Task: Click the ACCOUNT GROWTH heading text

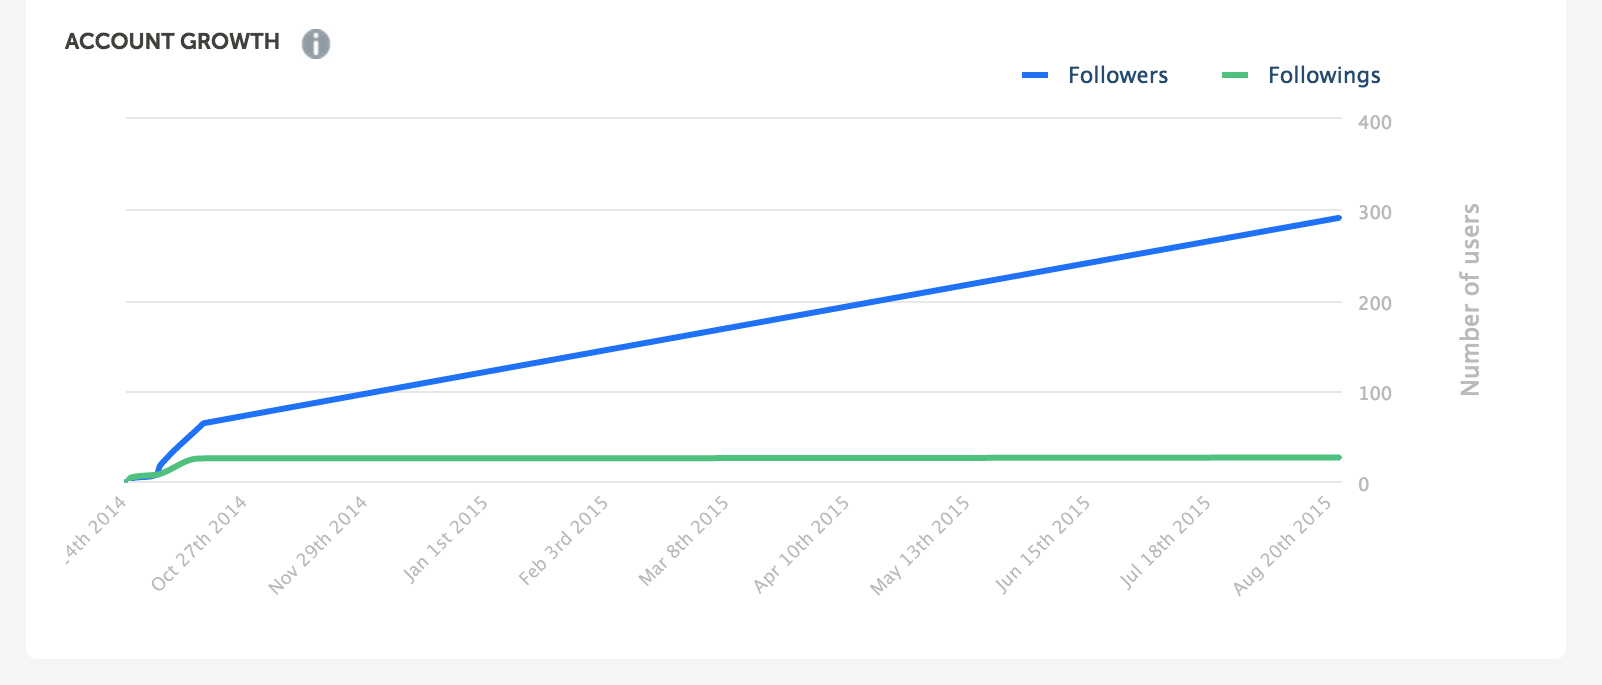Action: click(x=172, y=42)
